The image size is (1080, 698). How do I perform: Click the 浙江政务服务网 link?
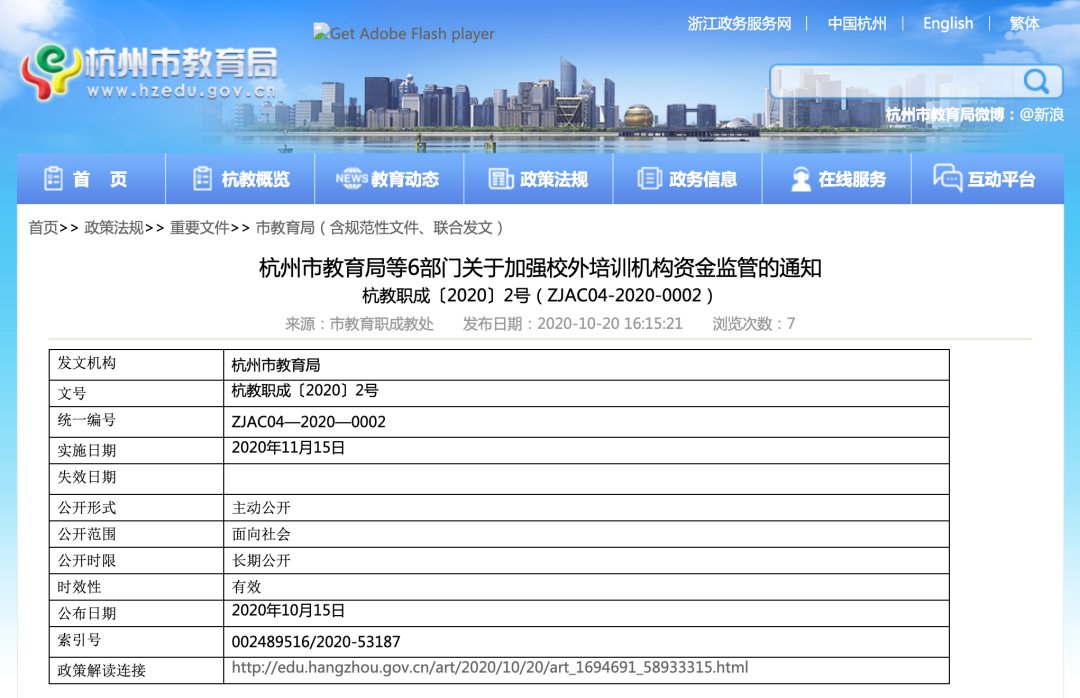[x=739, y=23]
